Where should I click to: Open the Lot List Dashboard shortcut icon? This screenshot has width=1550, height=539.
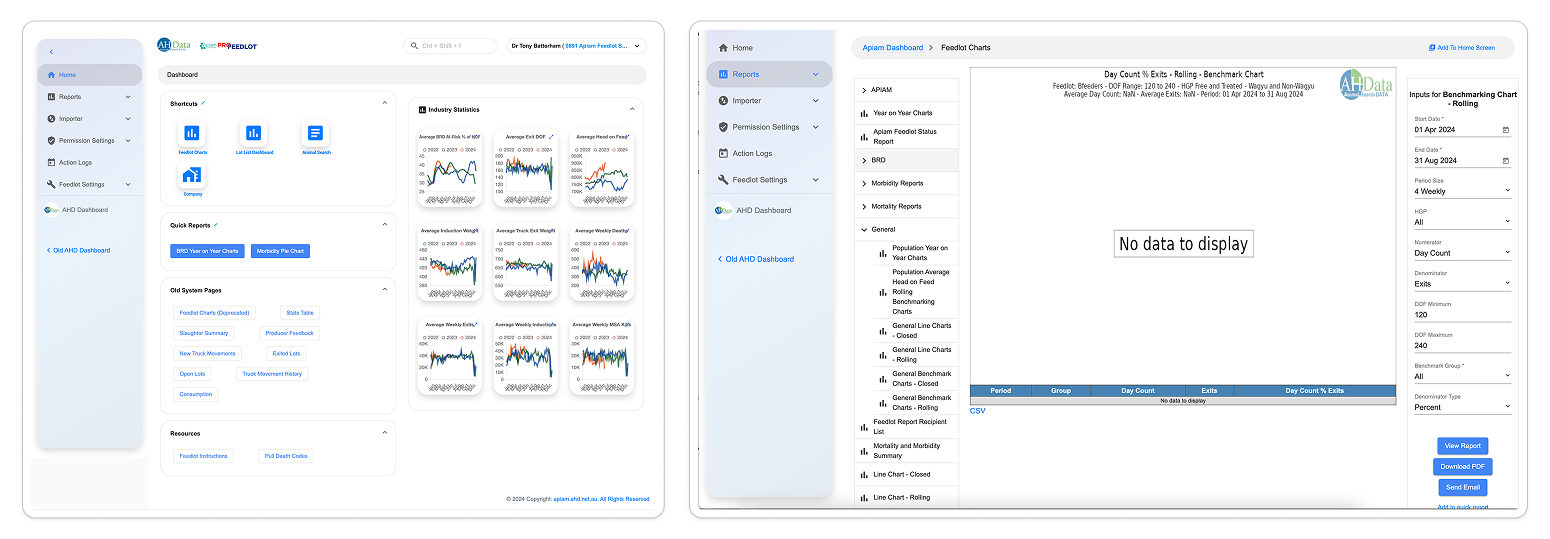coord(254,133)
